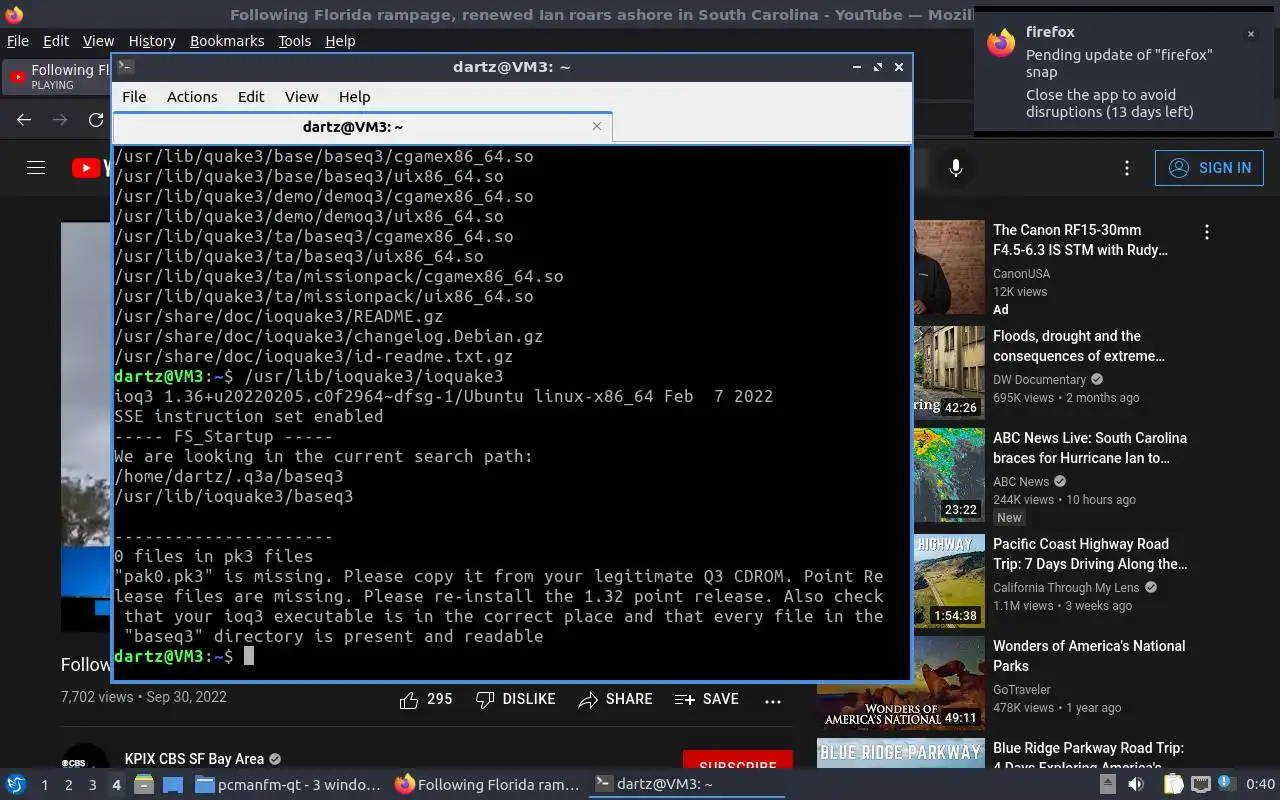The width and height of the screenshot is (1280, 800).
Task: Click the YouTube voice search microphone
Action: click(956, 168)
